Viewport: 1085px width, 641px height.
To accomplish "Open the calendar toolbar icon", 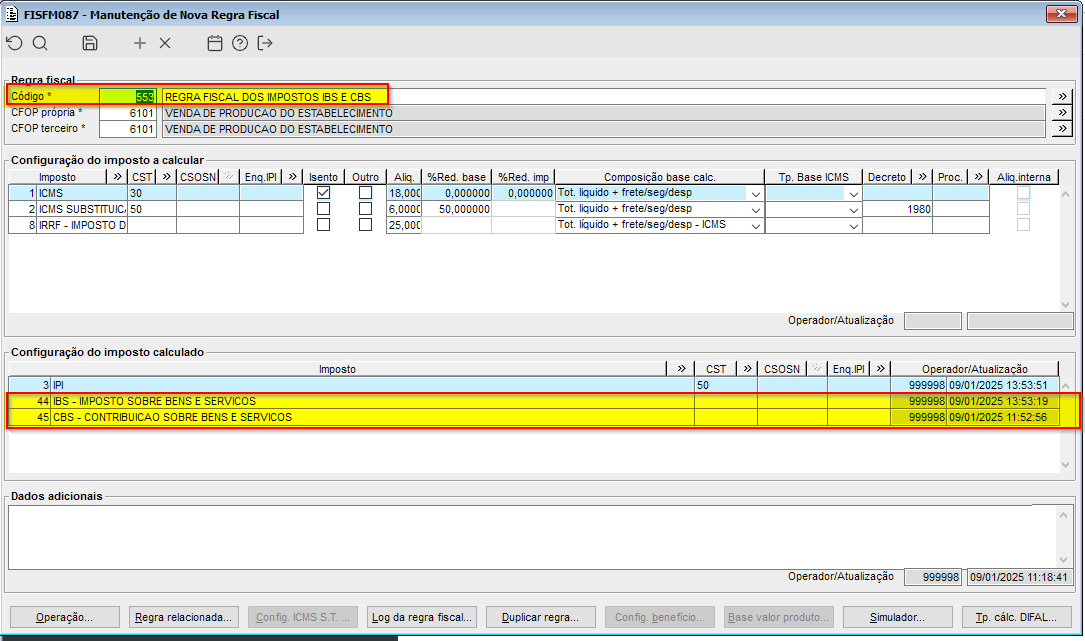I will (x=215, y=43).
